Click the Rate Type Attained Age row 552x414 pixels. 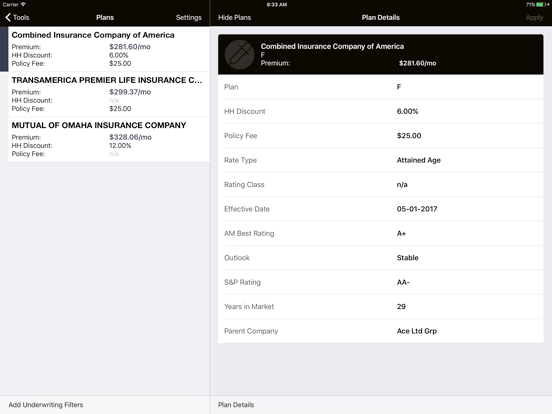pos(381,160)
